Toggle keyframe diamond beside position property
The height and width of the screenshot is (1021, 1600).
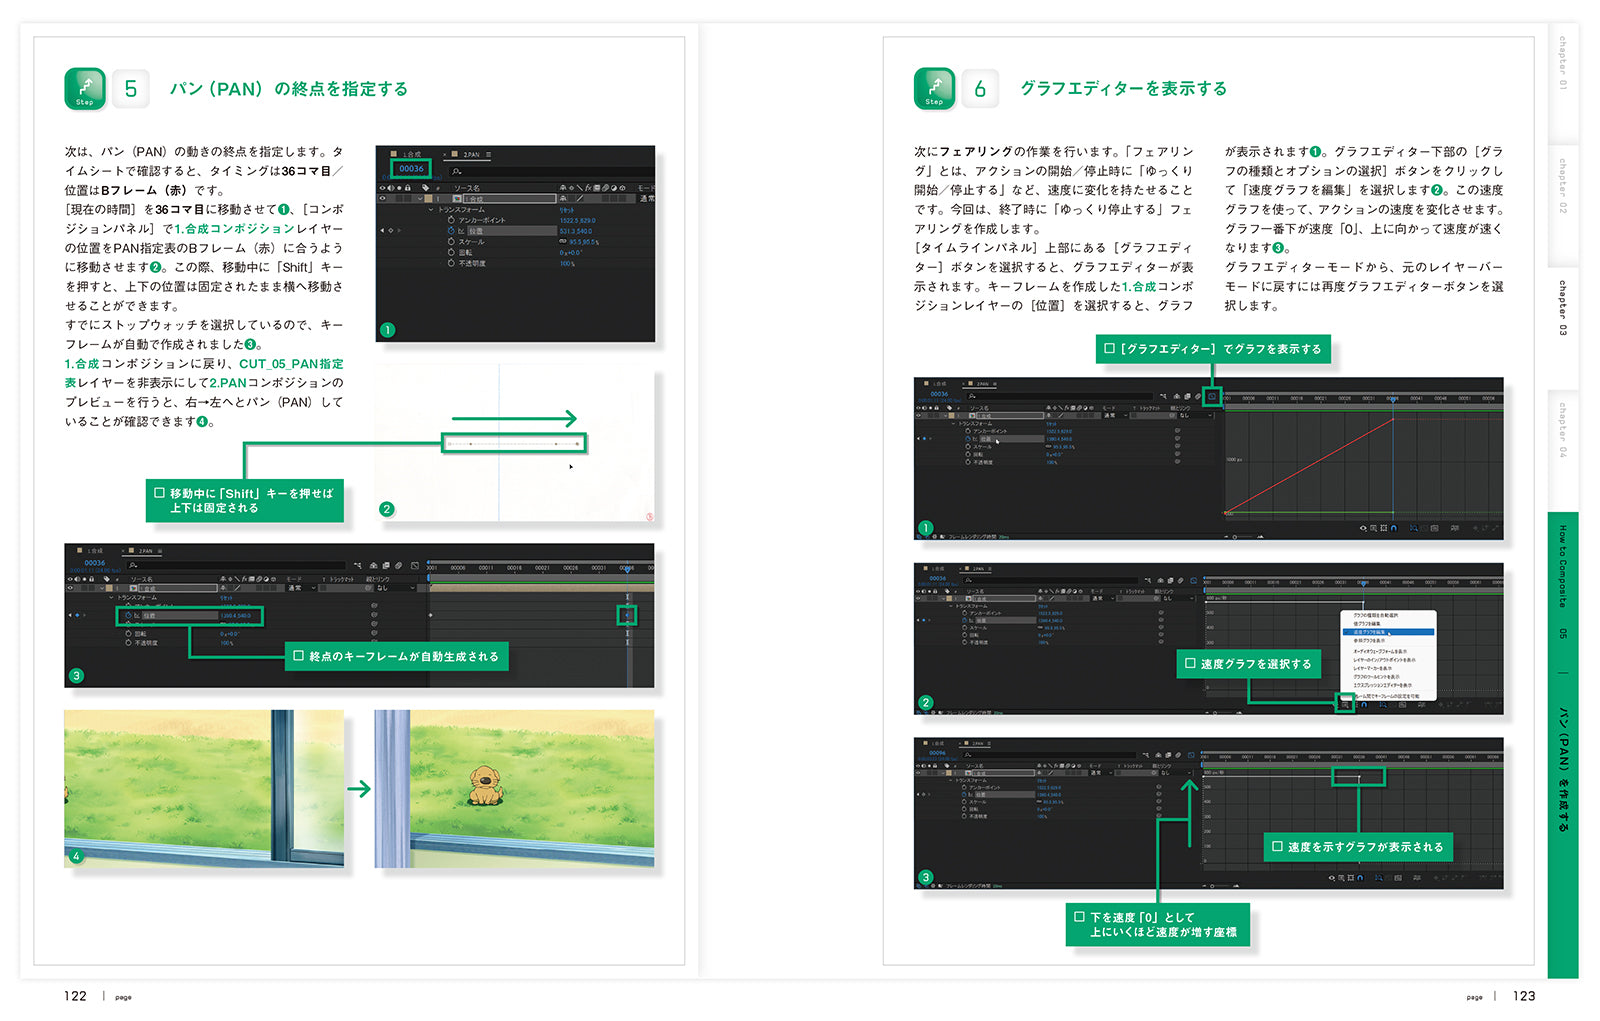[x=389, y=231]
